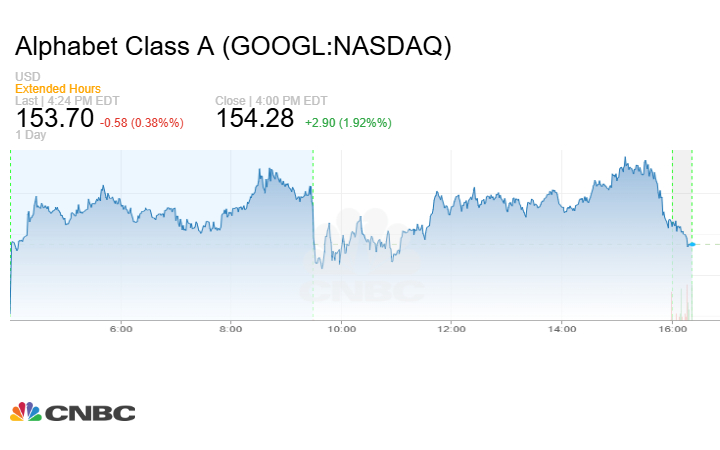Click the closing price 154.28
This screenshot has width=720, height=450.
pyautogui.click(x=255, y=119)
